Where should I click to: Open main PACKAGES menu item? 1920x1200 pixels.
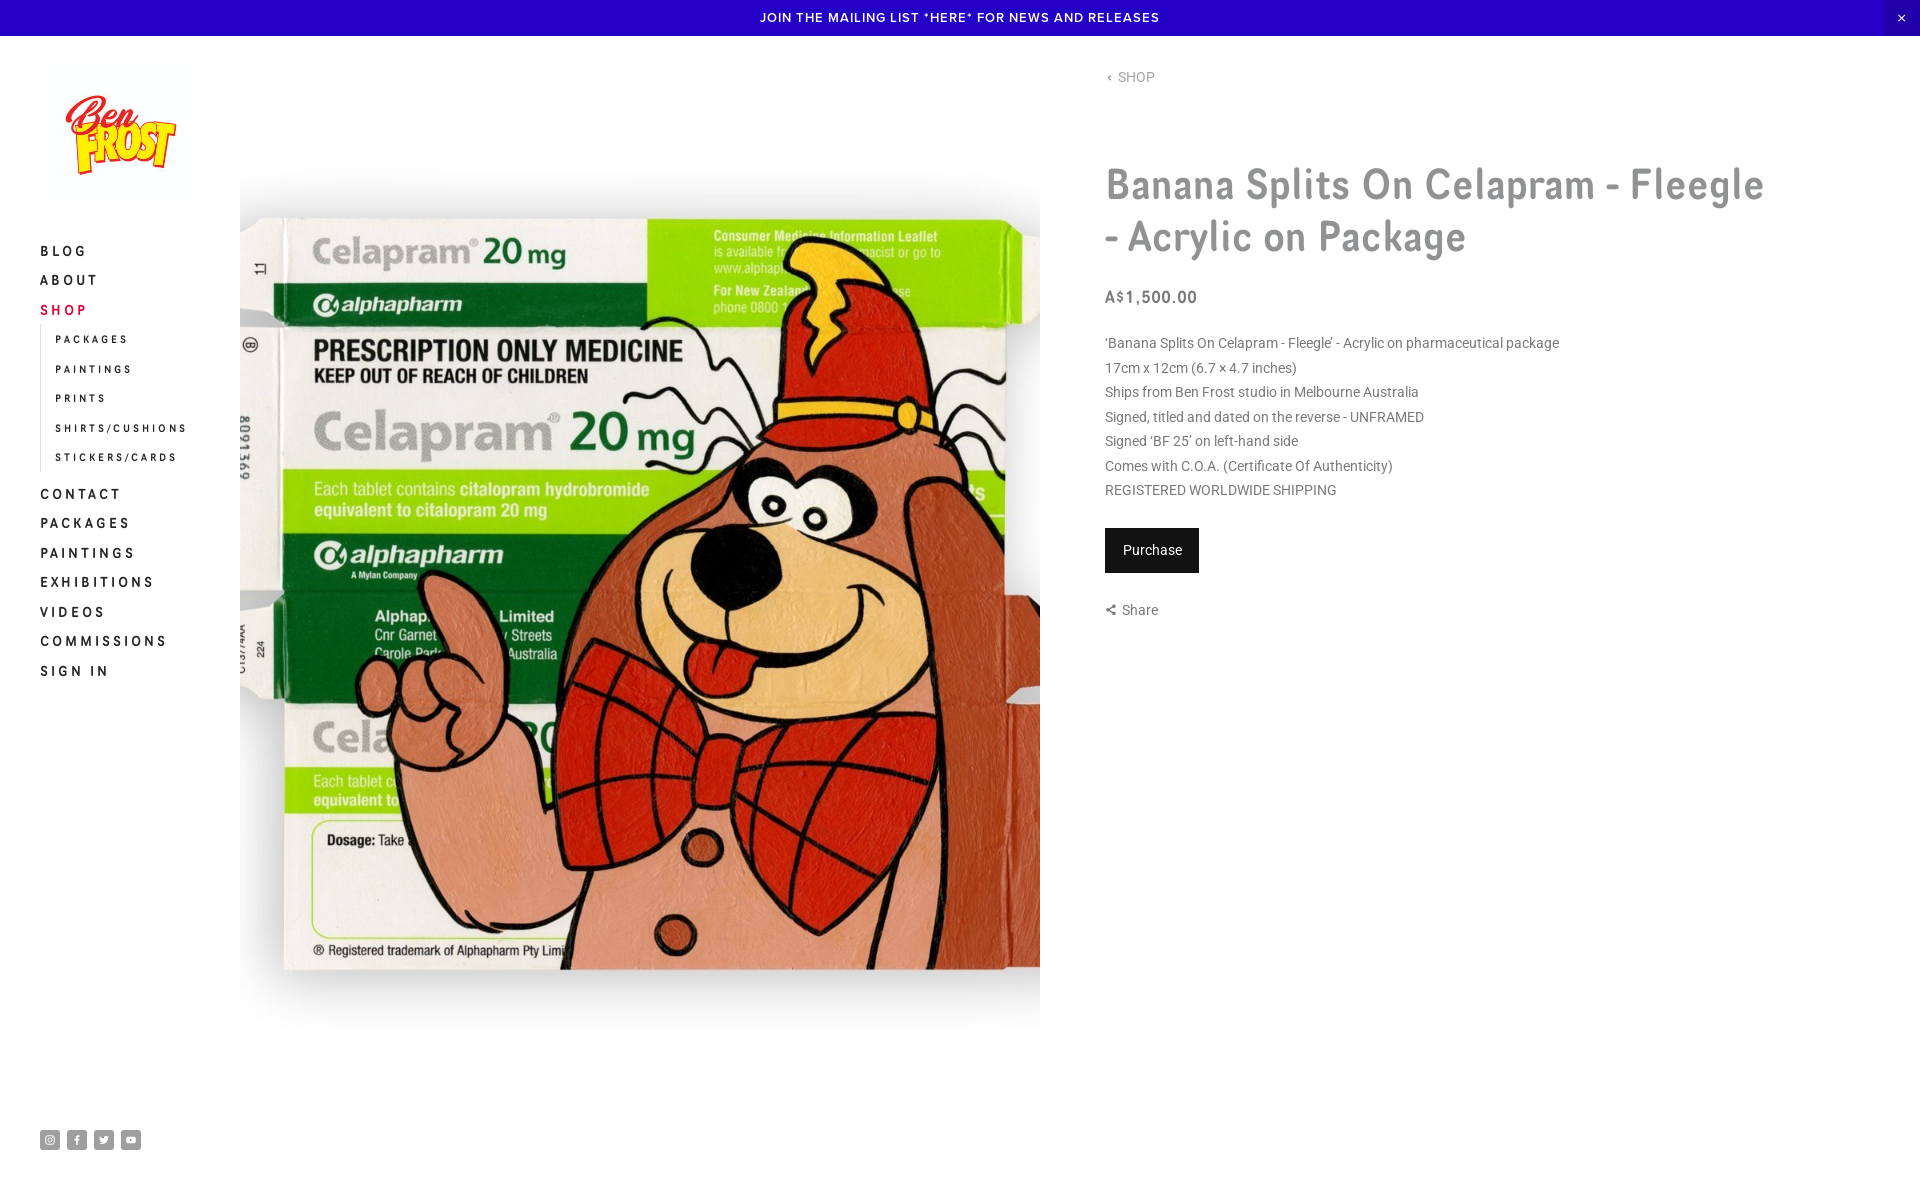tap(85, 523)
